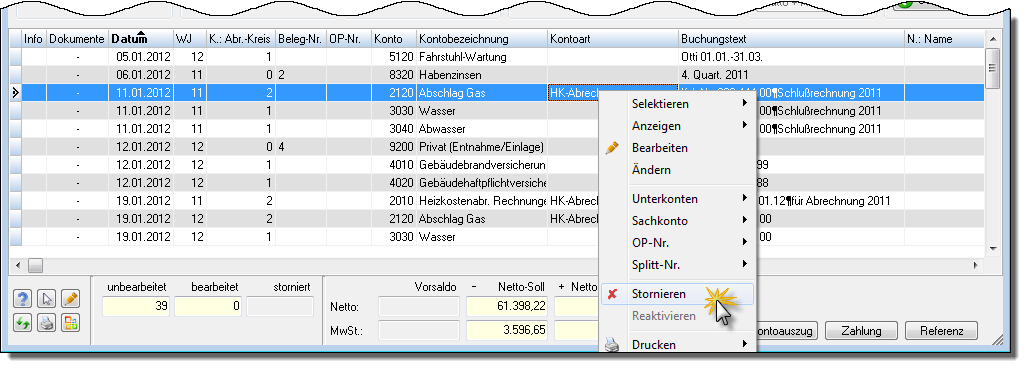Select Ändern from the context menu
The height and width of the screenshot is (368, 1026).
coord(677,170)
